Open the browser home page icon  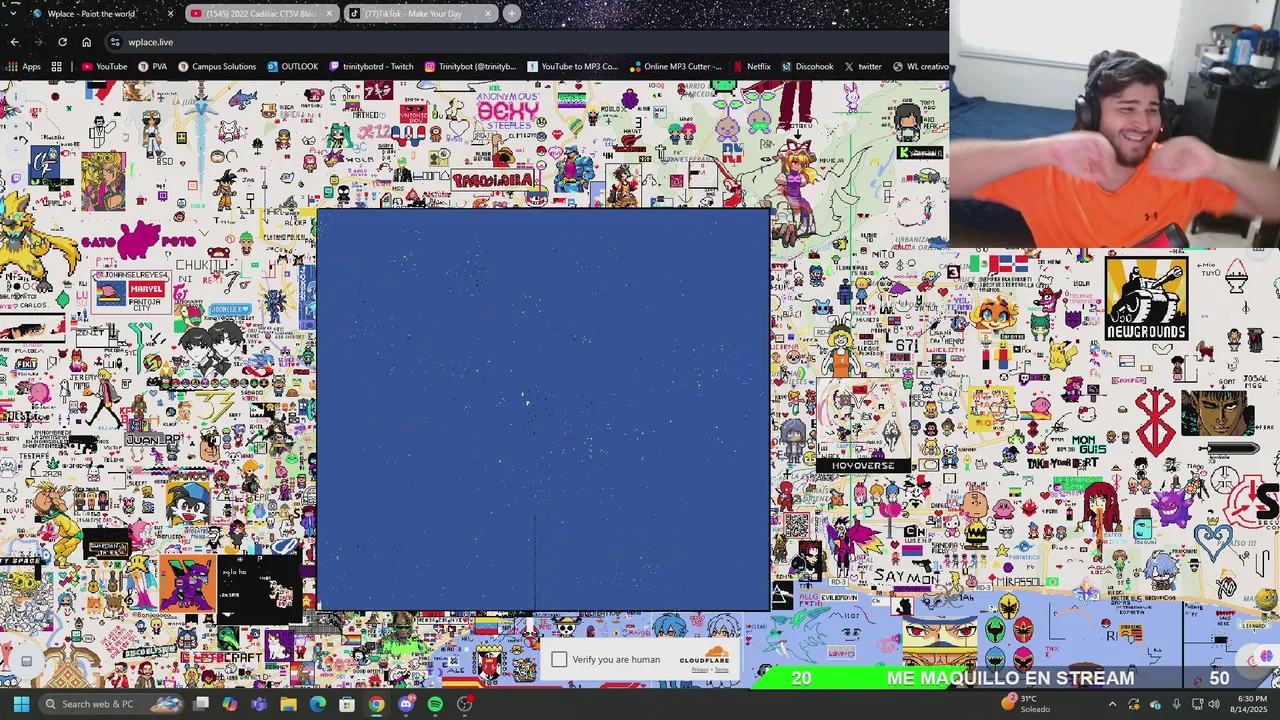click(x=86, y=42)
